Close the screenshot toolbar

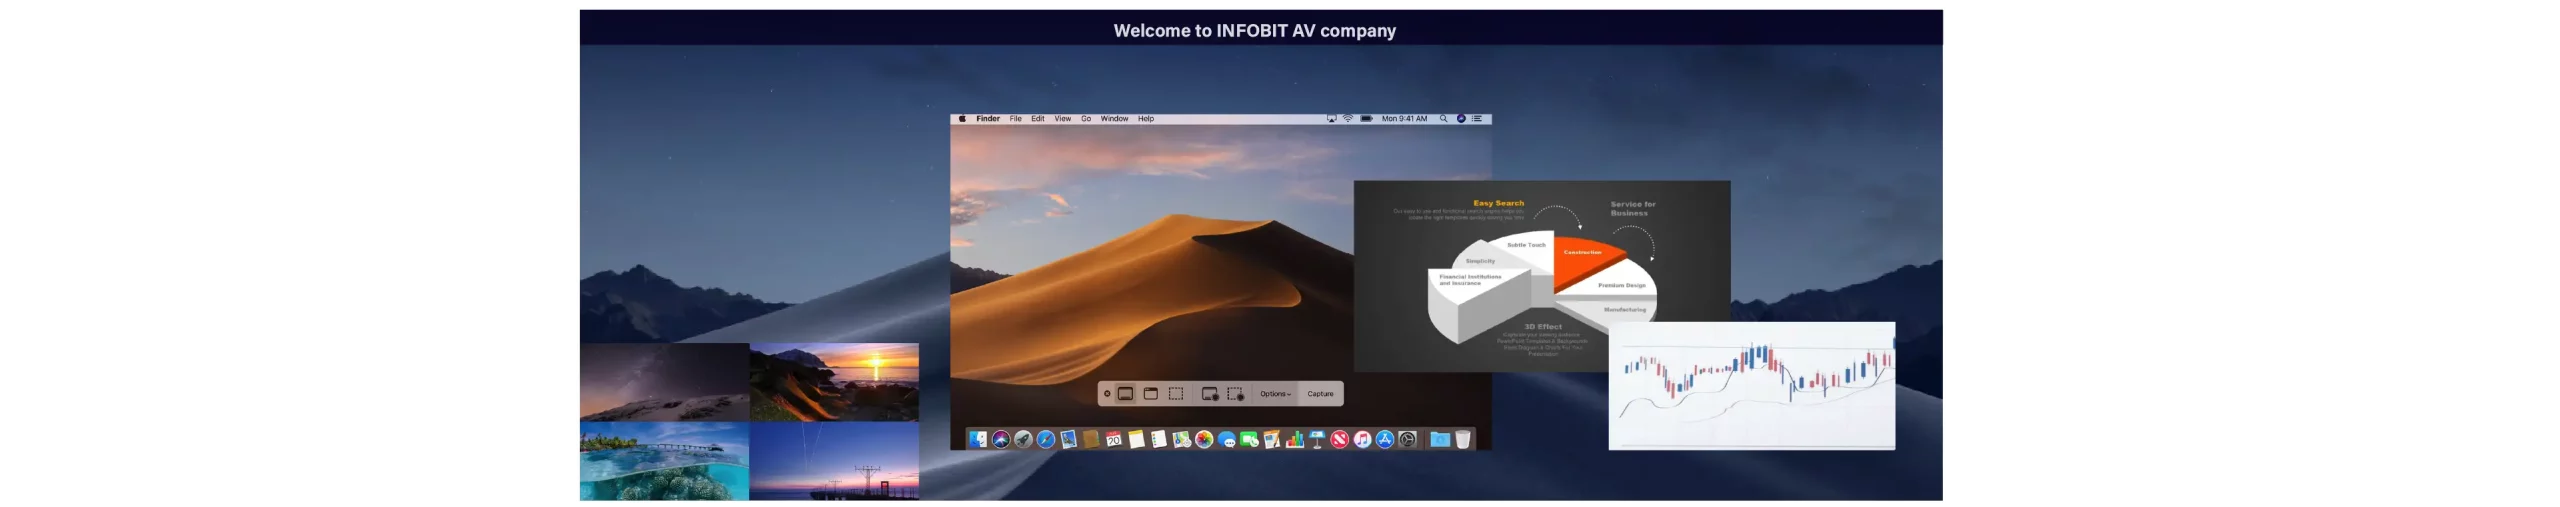coord(1107,394)
